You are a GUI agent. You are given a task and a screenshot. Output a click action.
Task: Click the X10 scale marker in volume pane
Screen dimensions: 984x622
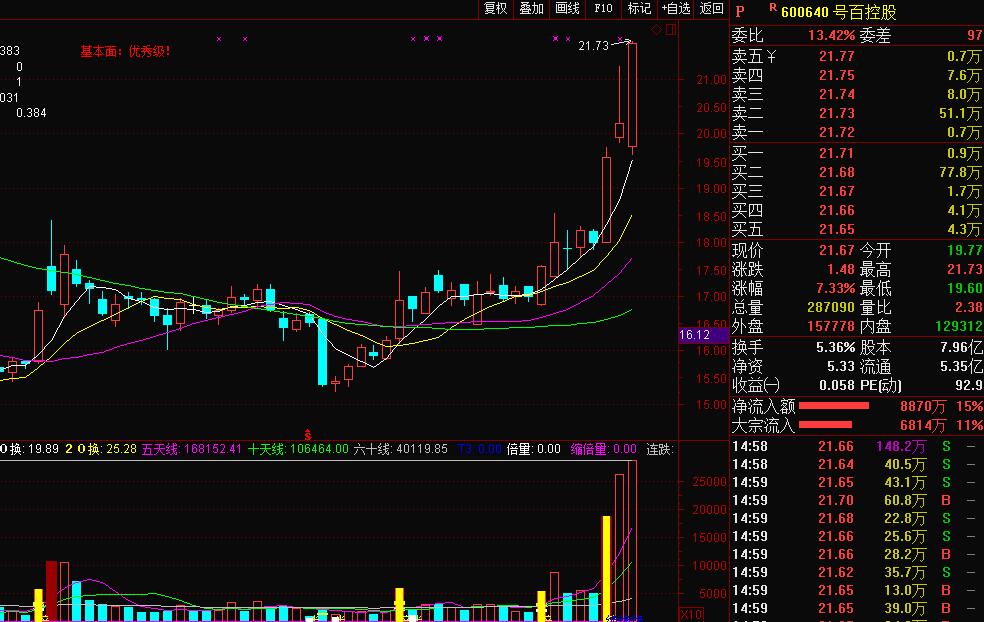pos(691,613)
